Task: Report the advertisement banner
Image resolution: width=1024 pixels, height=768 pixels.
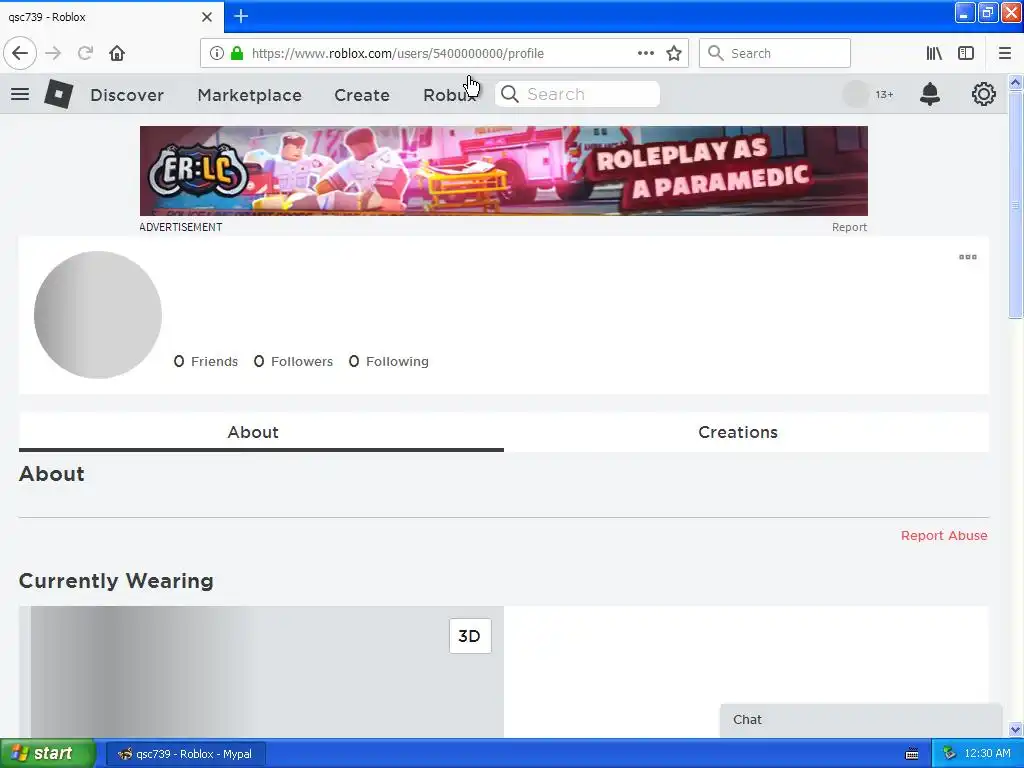Action: pos(849,227)
